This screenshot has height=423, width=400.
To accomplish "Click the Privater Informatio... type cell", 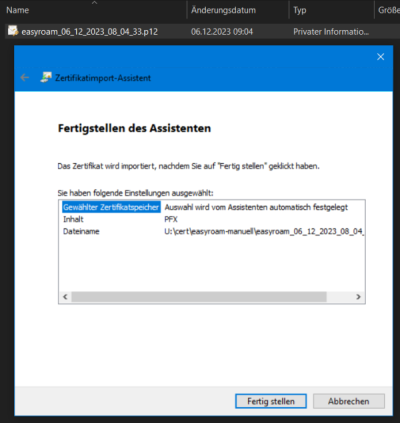I will [331, 32].
